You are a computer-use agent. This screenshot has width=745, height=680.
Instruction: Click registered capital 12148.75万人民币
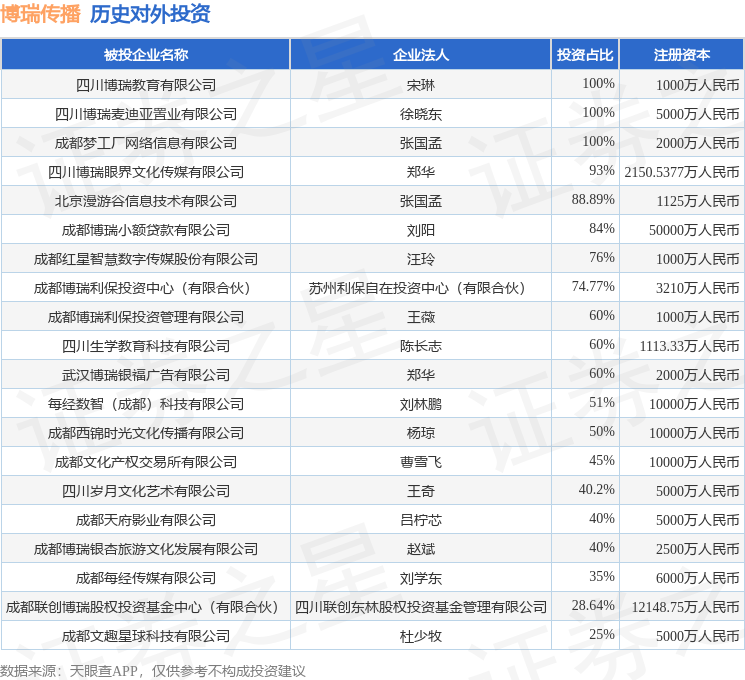click(x=686, y=607)
